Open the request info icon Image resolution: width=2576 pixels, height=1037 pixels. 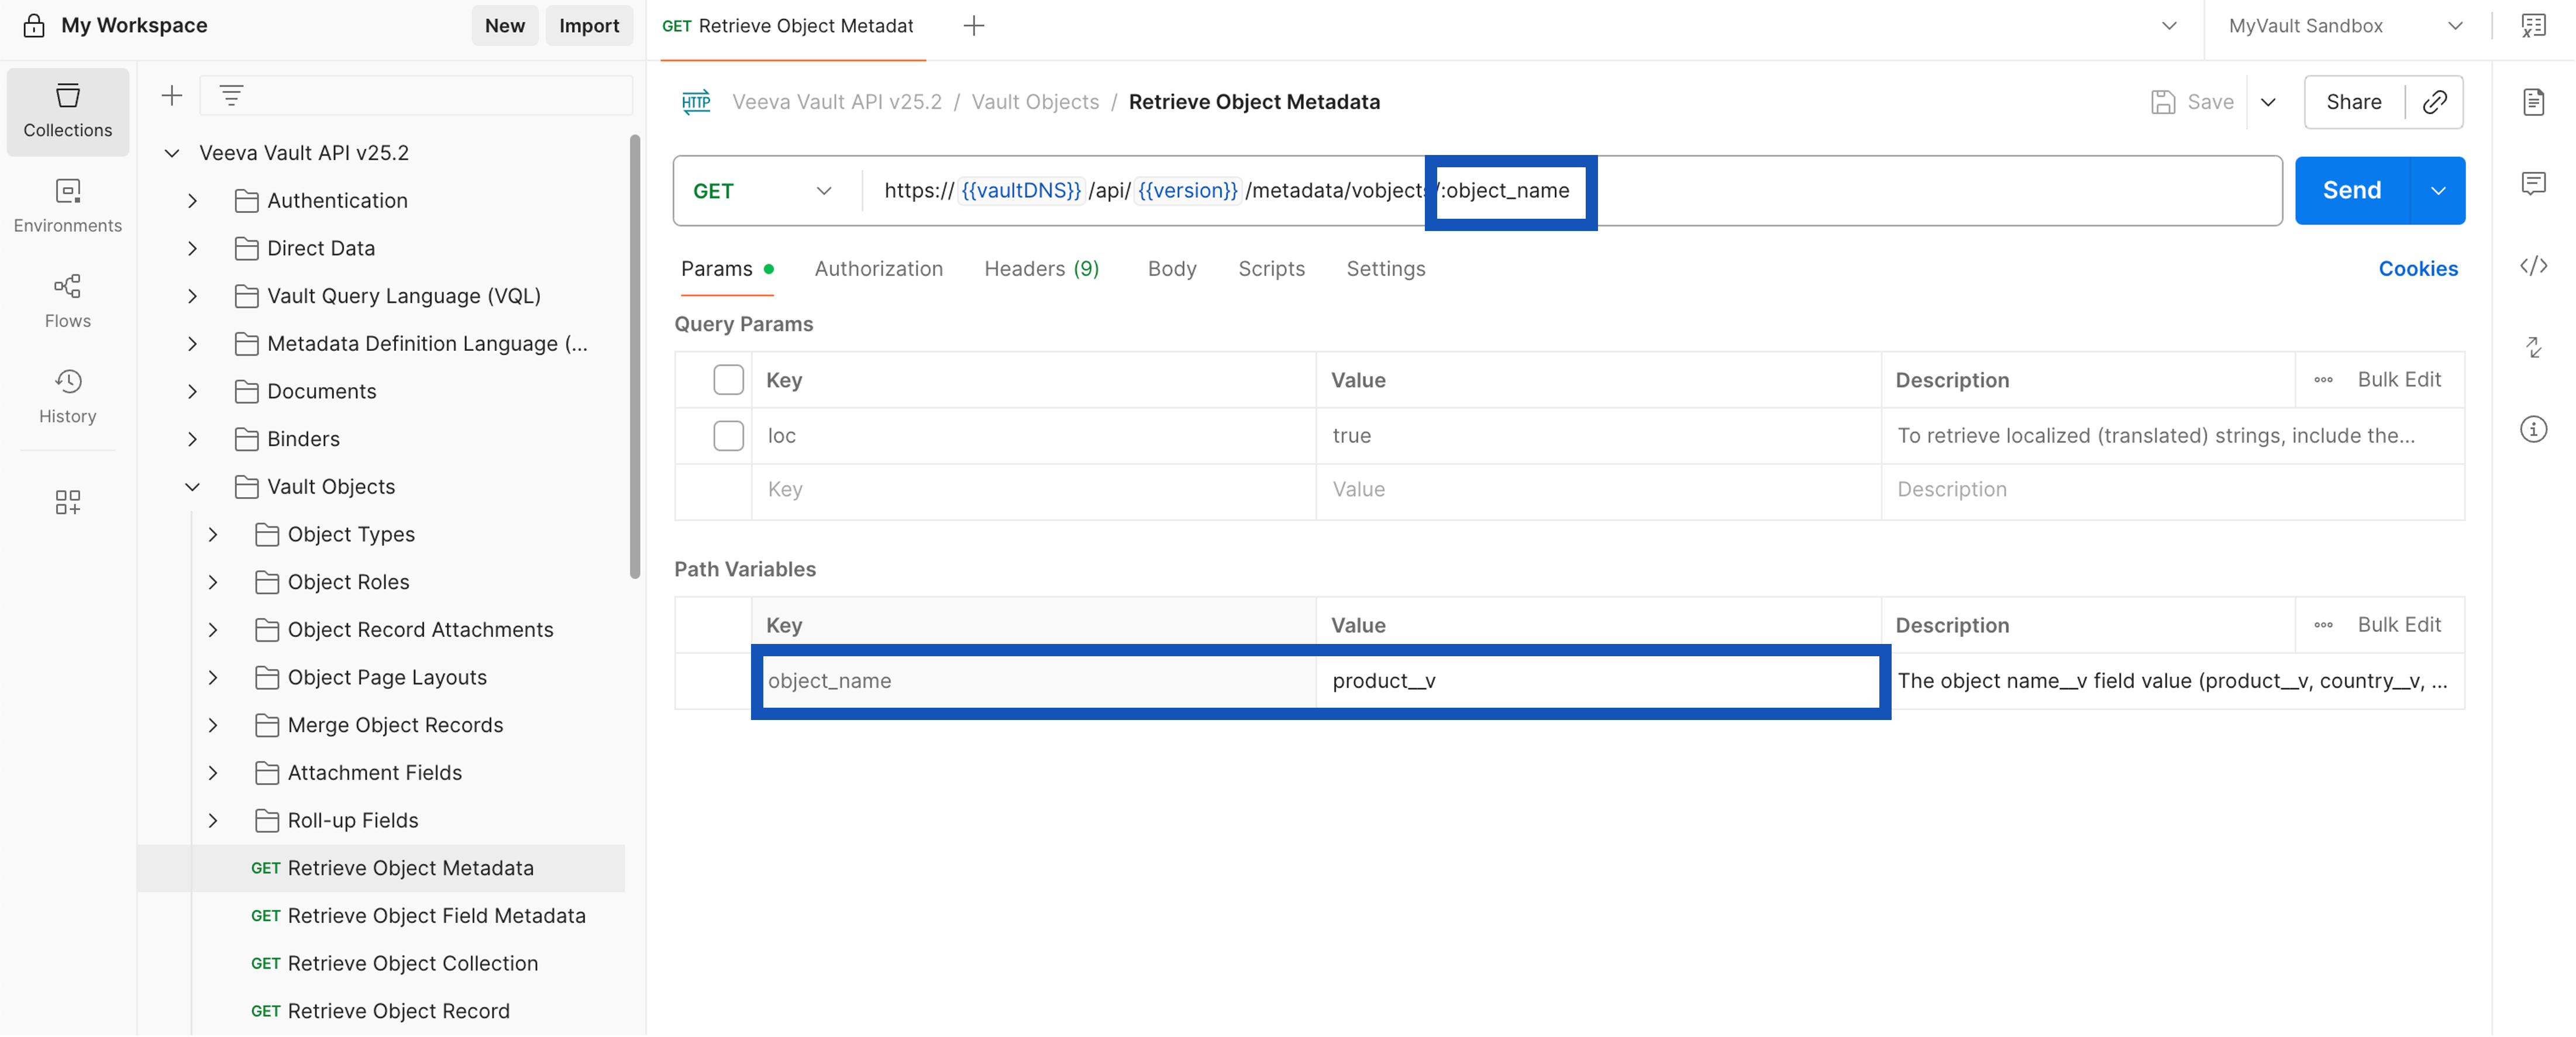2532,429
